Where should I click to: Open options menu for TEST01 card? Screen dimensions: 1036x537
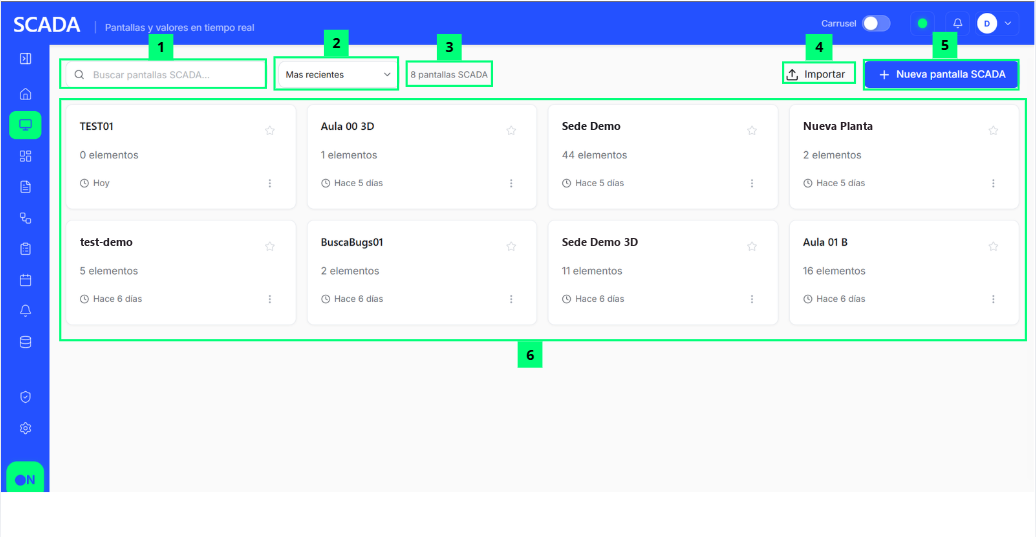click(270, 183)
